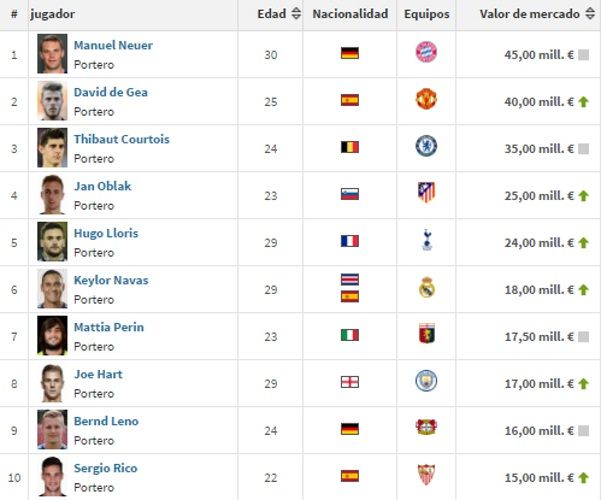Image resolution: width=601 pixels, height=500 pixels.
Task: Click the Tottenham club crest
Action: click(427, 241)
